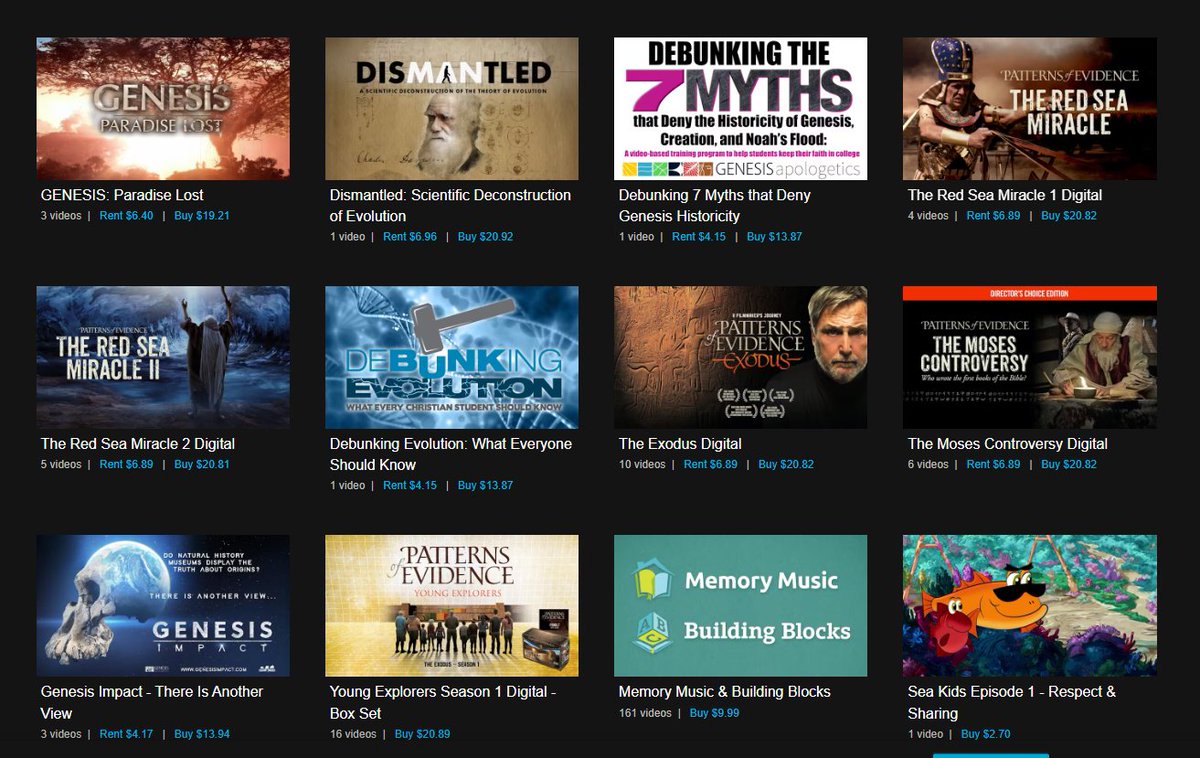The height and width of the screenshot is (758, 1200).
Task: Click title Genesis Impact - There Is Another View
Action: 152,703
